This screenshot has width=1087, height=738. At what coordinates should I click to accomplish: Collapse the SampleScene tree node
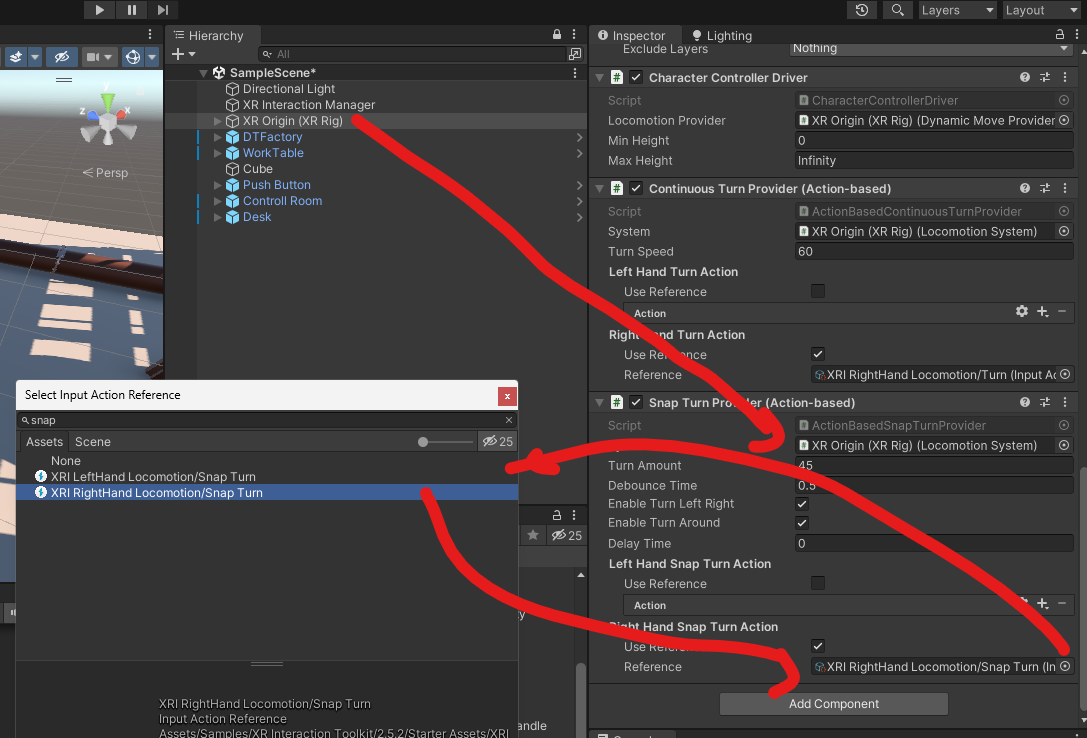(203, 73)
